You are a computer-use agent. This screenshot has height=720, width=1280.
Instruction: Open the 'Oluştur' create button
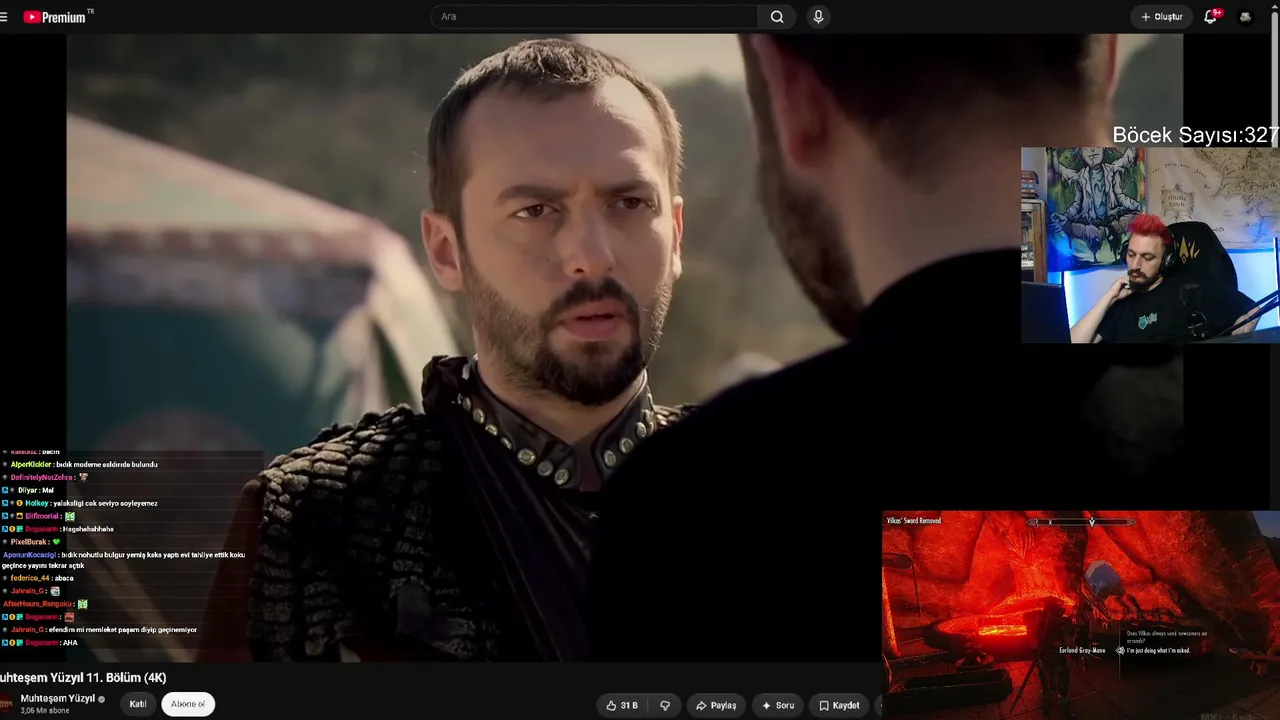1162,17
